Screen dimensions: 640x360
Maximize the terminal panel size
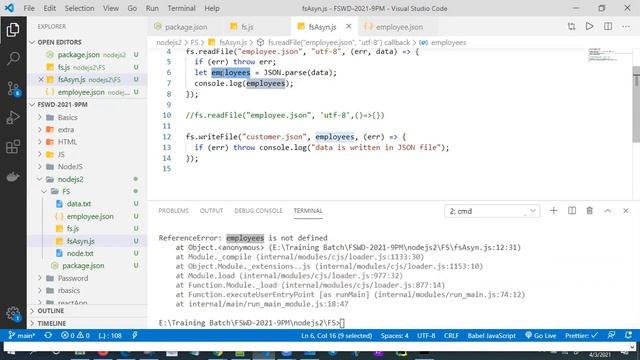pyautogui.click(x=608, y=211)
